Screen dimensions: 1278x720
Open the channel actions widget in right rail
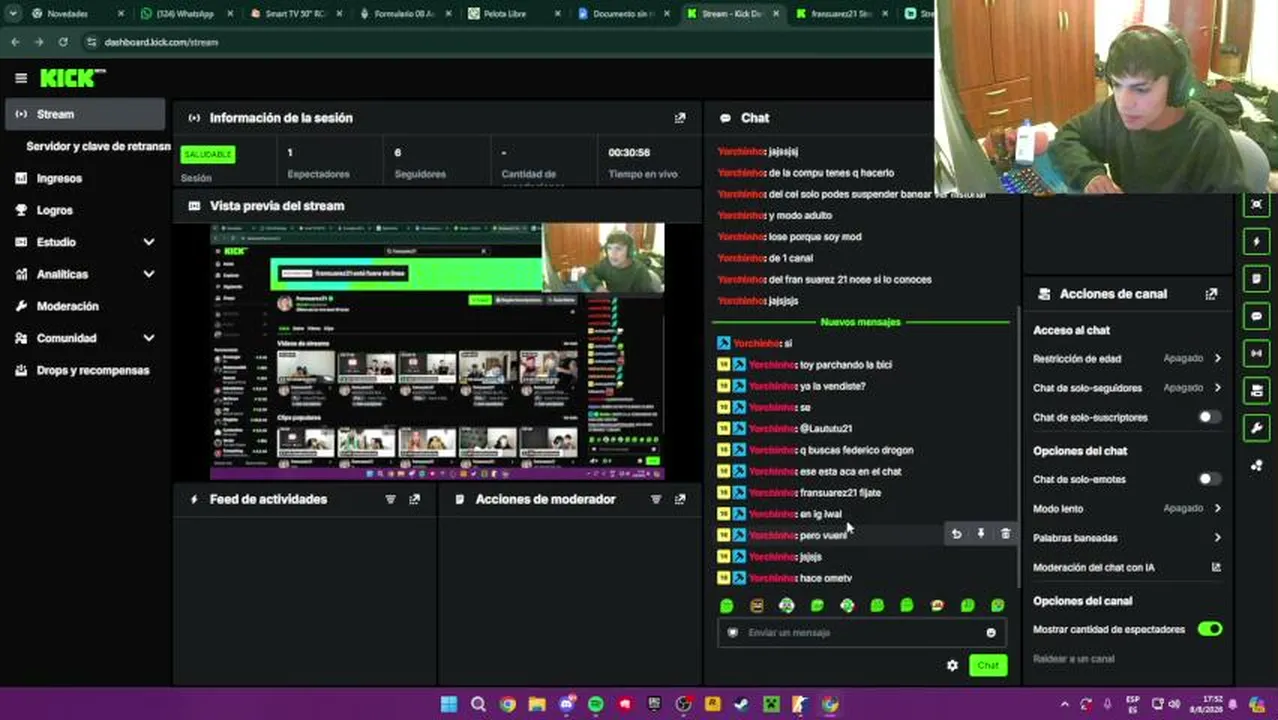[1257, 390]
